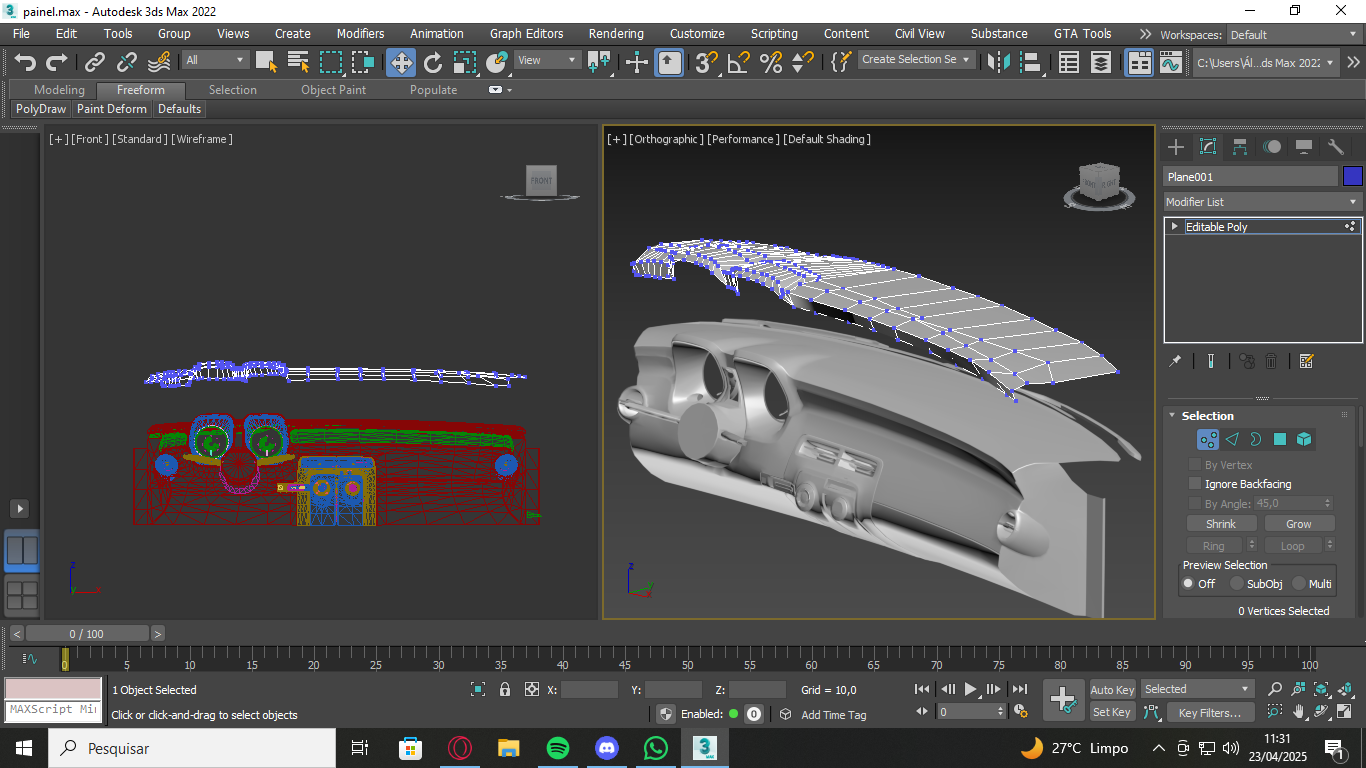Toggle Angle Snap

coord(739,62)
